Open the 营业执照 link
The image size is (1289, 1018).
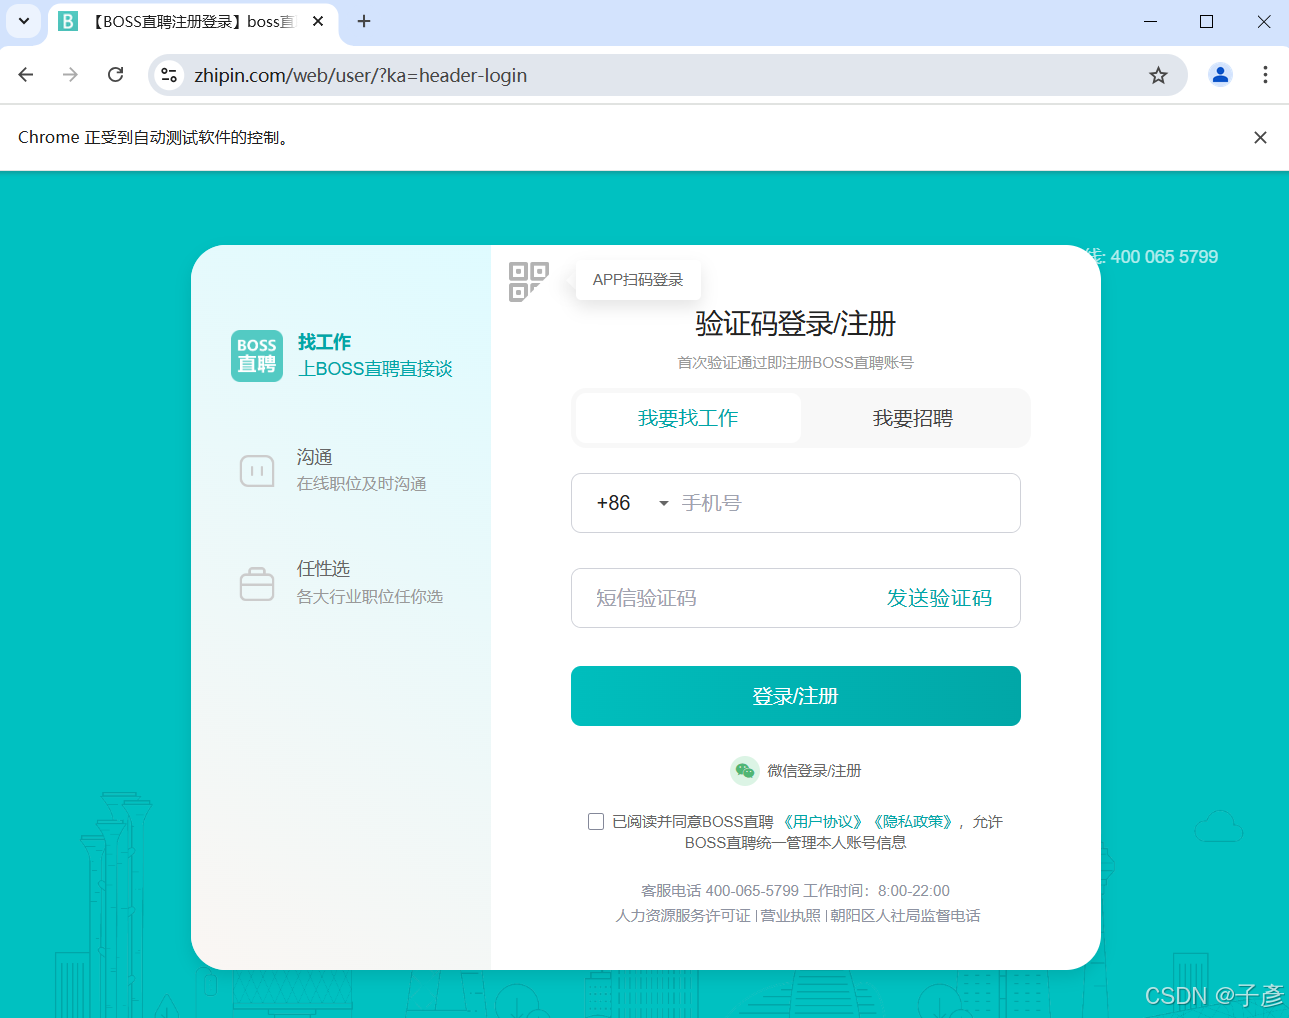(790, 916)
